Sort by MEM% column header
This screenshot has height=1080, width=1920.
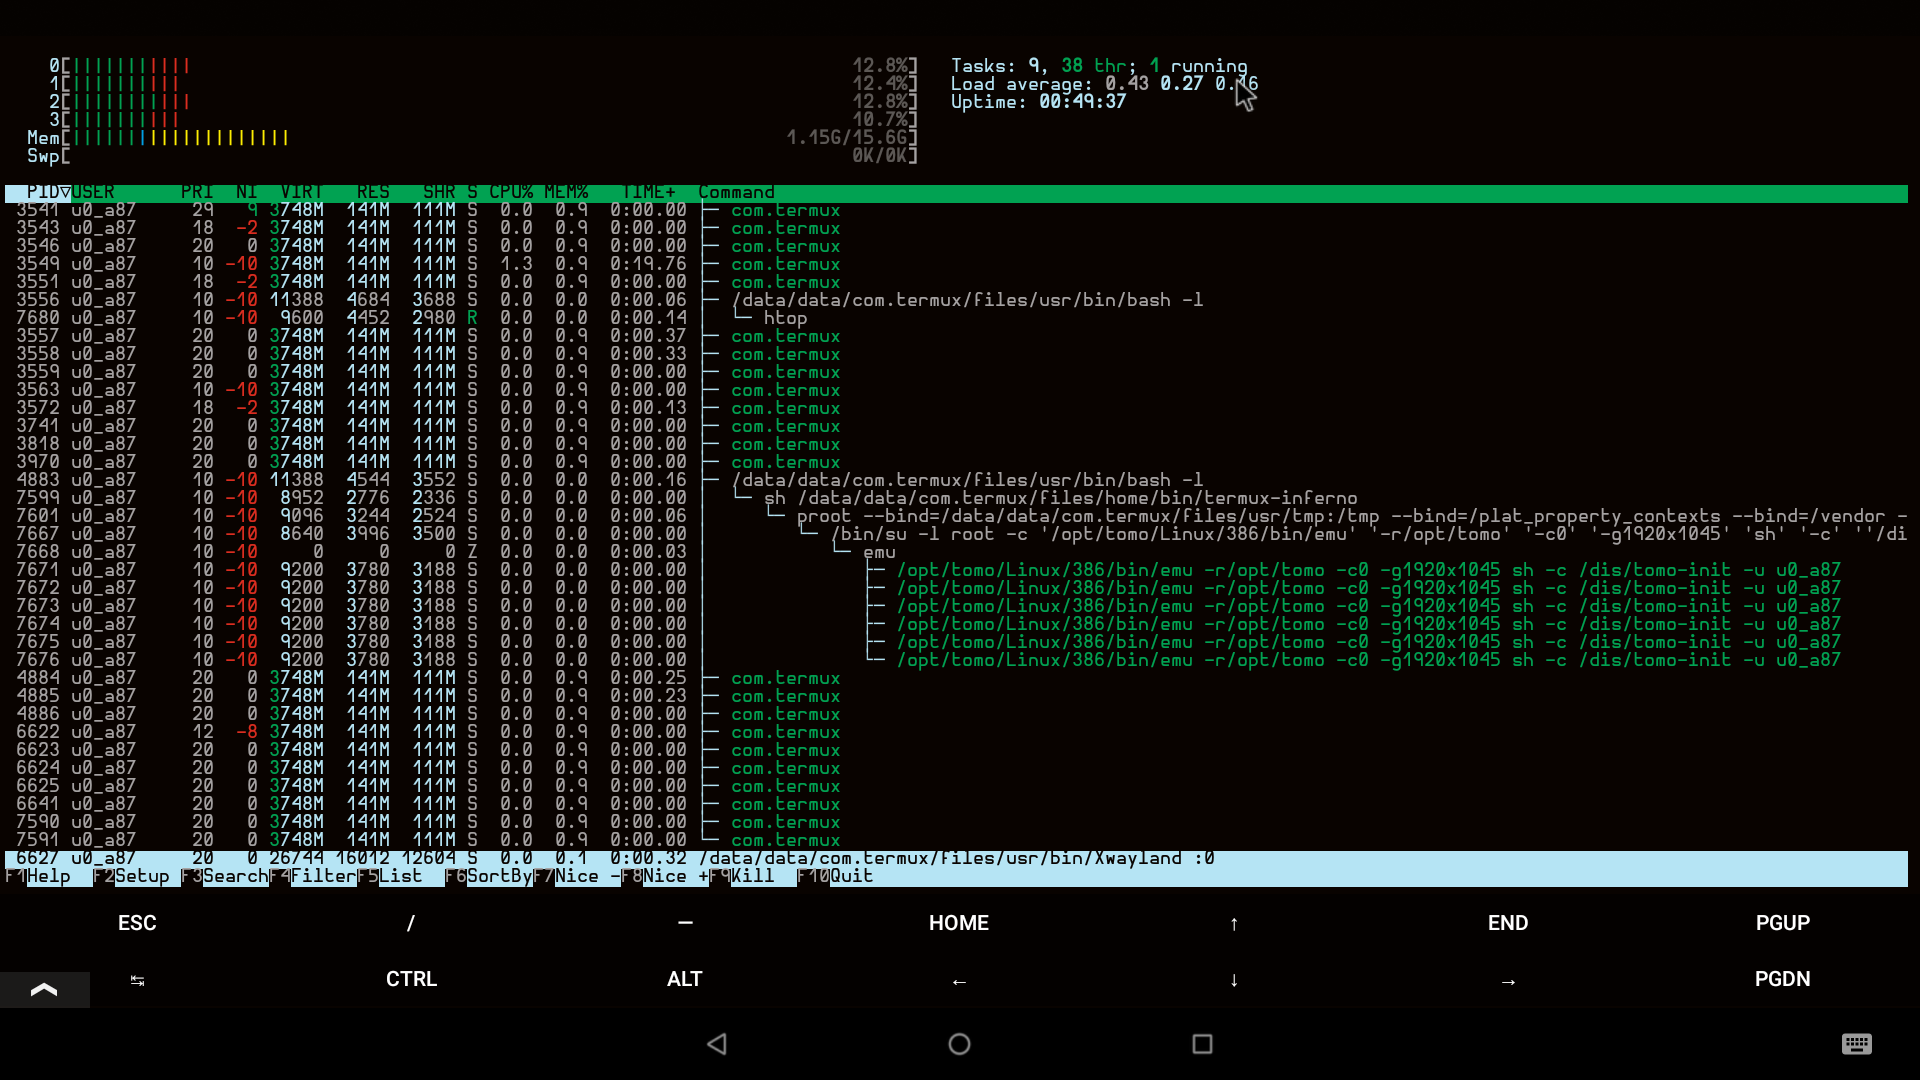(x=566, y=192)
